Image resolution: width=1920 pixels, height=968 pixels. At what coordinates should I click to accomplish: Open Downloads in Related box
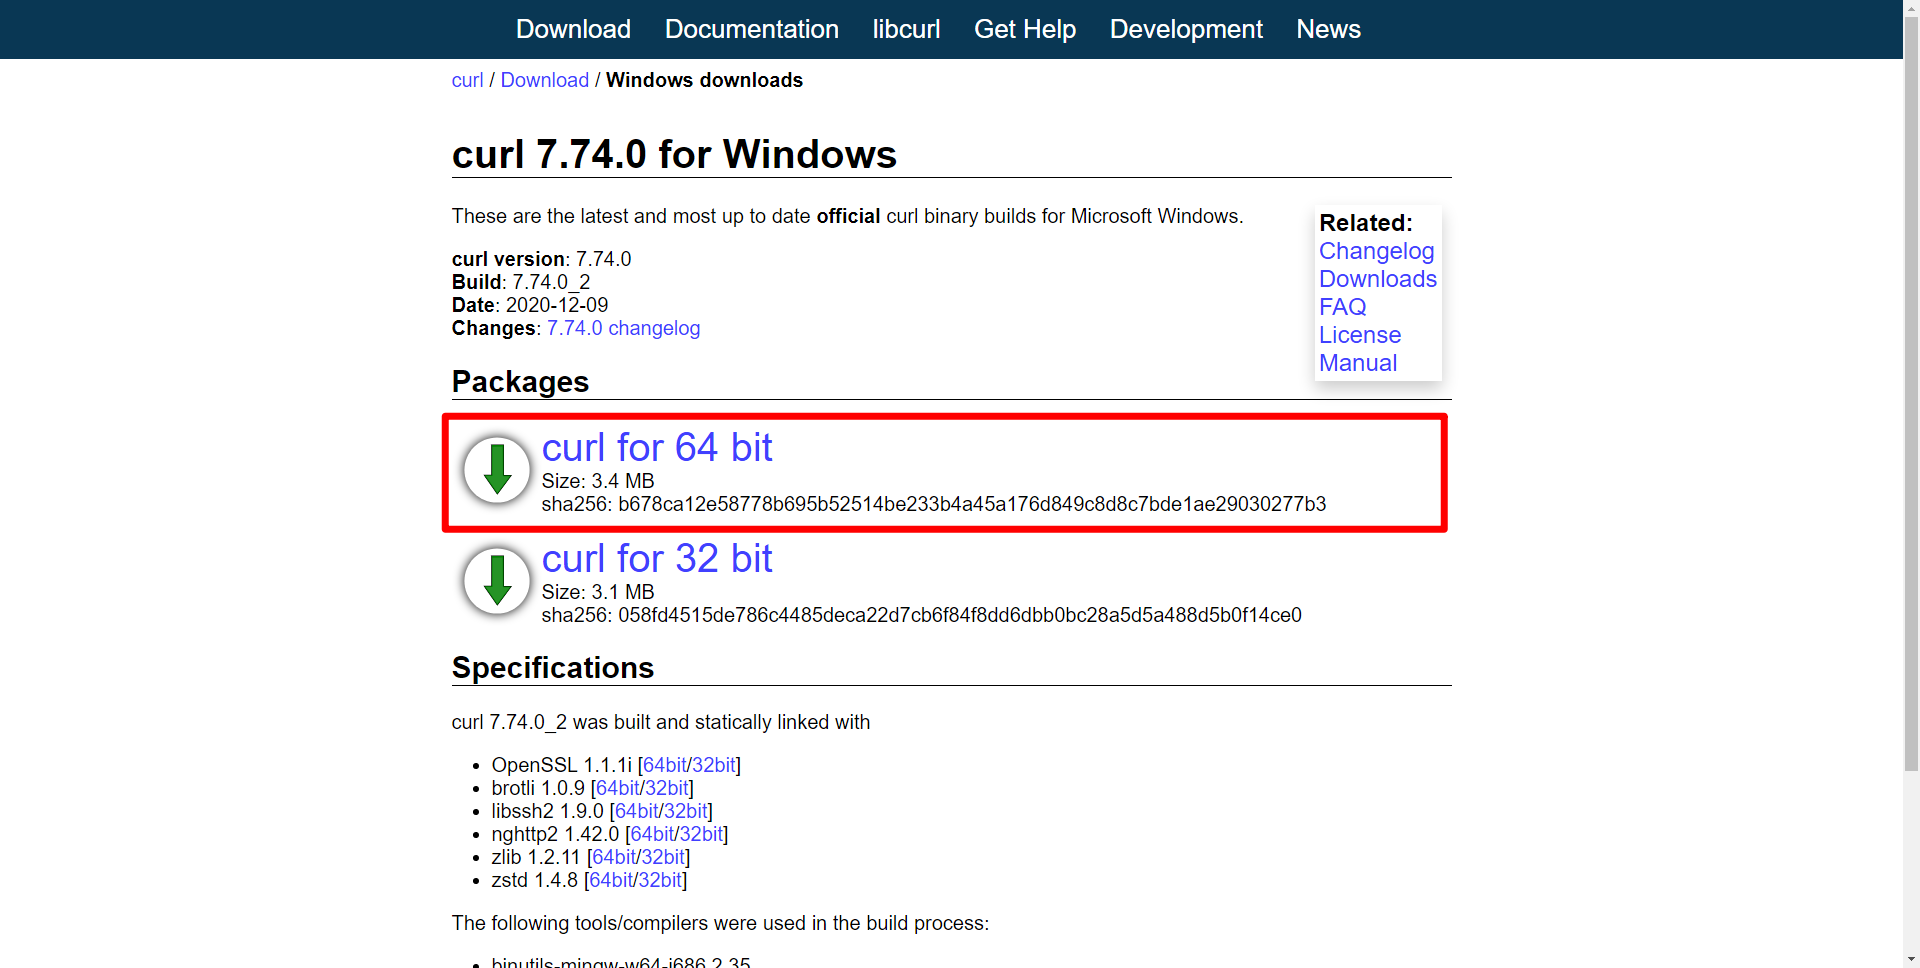coord(1378,279)
